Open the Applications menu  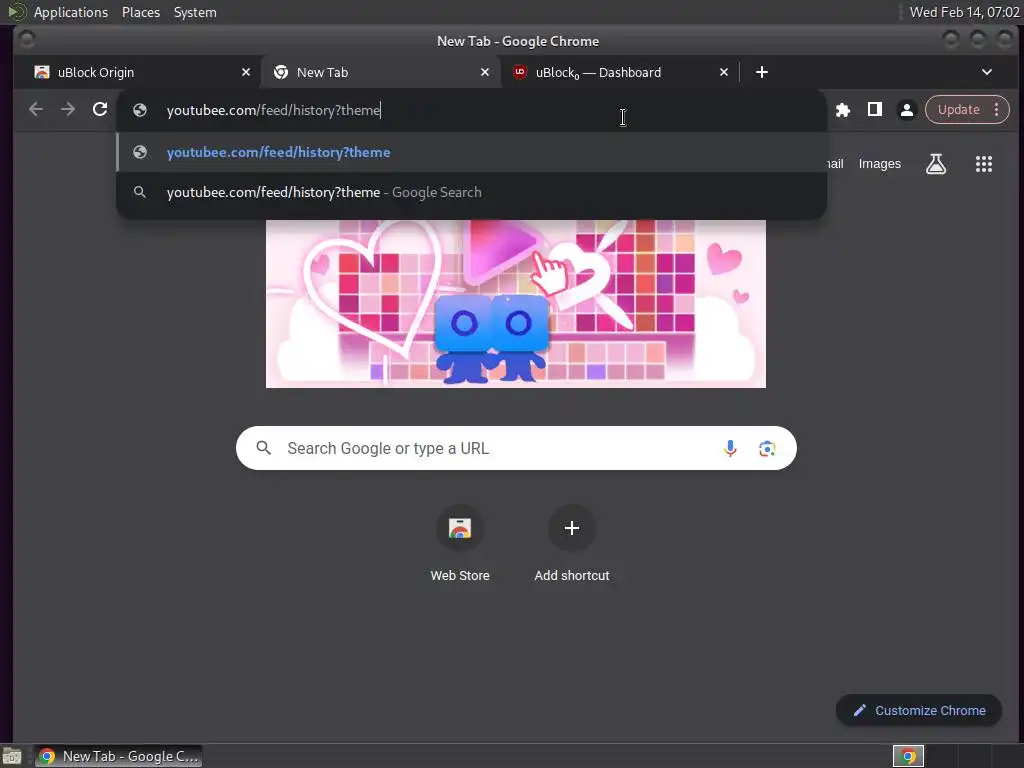click(x=71, y=12)
